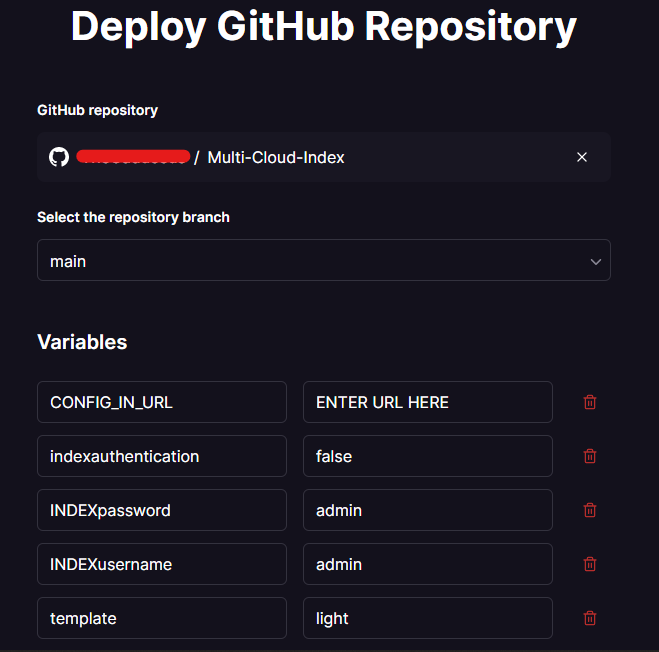Open the repository branch dropdown showing main

pyautogui.click(x=324, y=260)
